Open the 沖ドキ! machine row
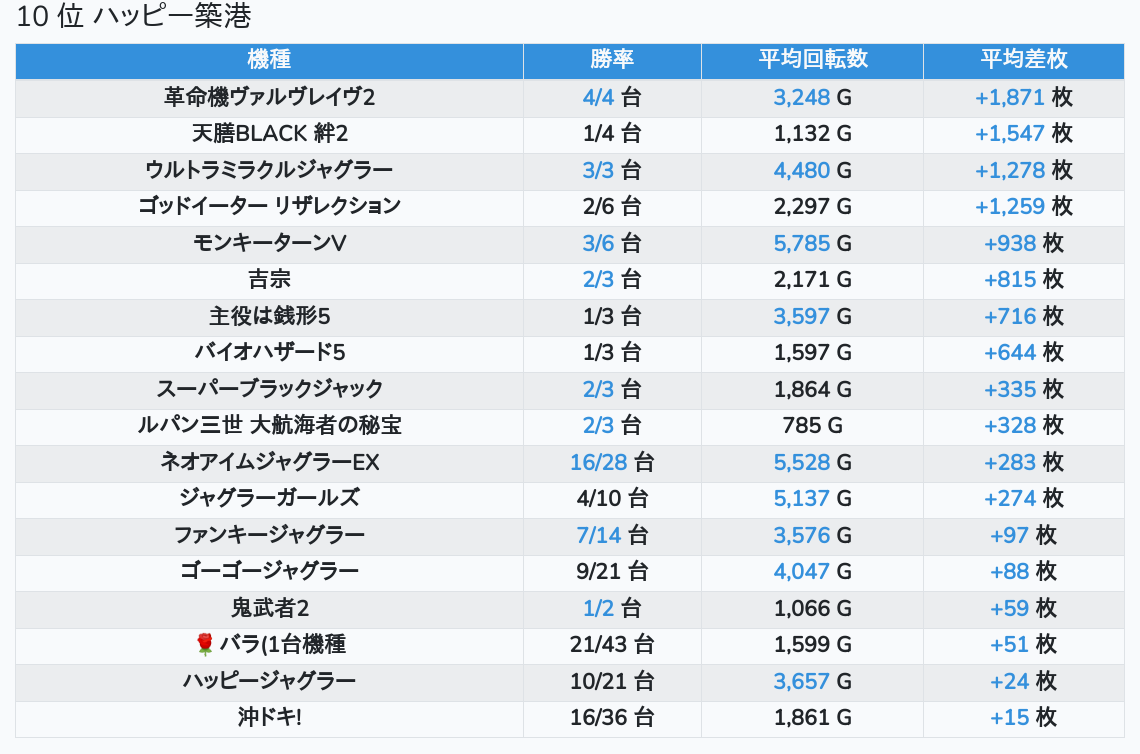 [x=269, y=718]
